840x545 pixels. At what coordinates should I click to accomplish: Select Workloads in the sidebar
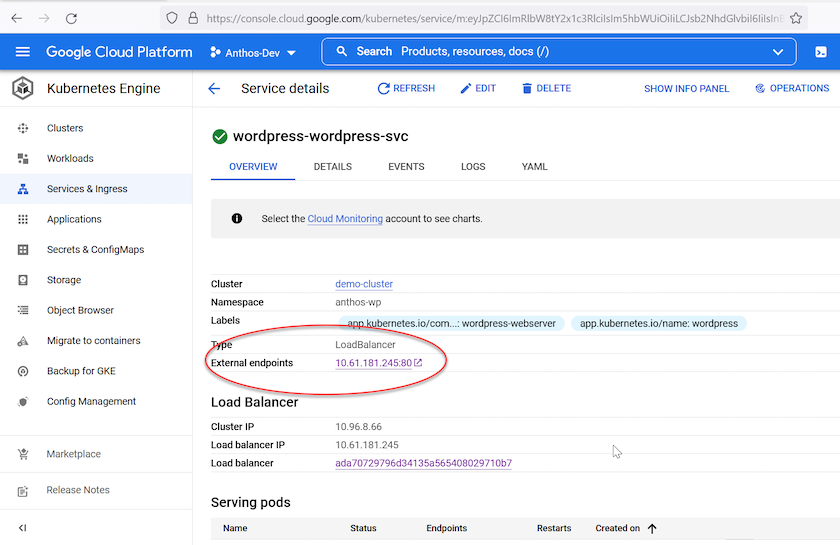tap(70, 158)
